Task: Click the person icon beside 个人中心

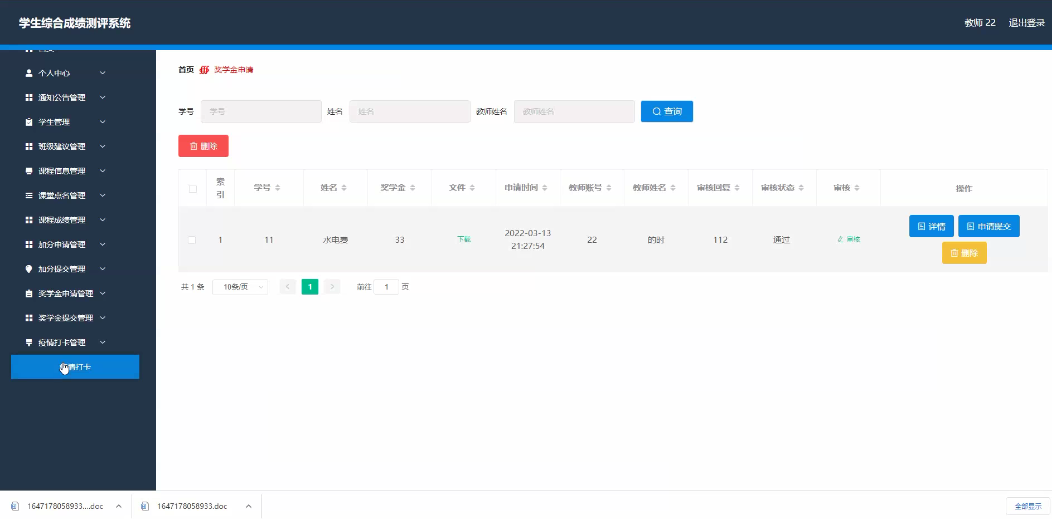Action: click(28, 72)
